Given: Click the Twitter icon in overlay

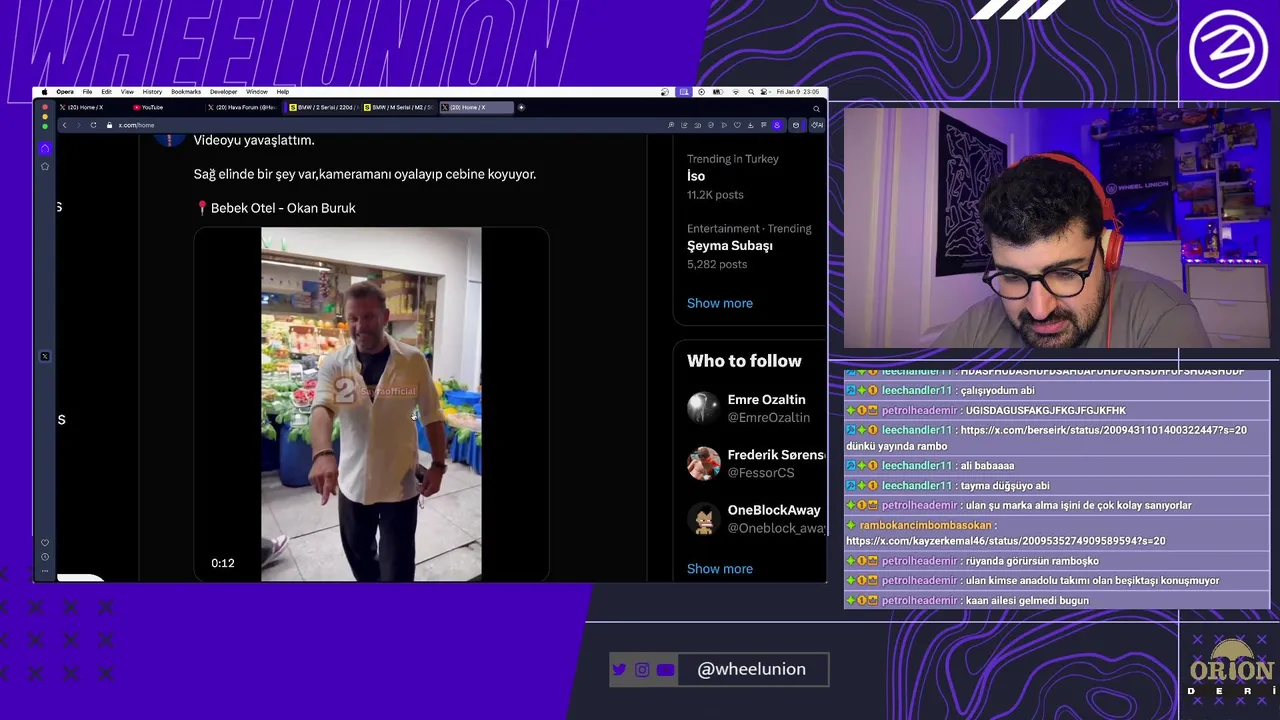Looking at the screenshot, I should [619, 670].
